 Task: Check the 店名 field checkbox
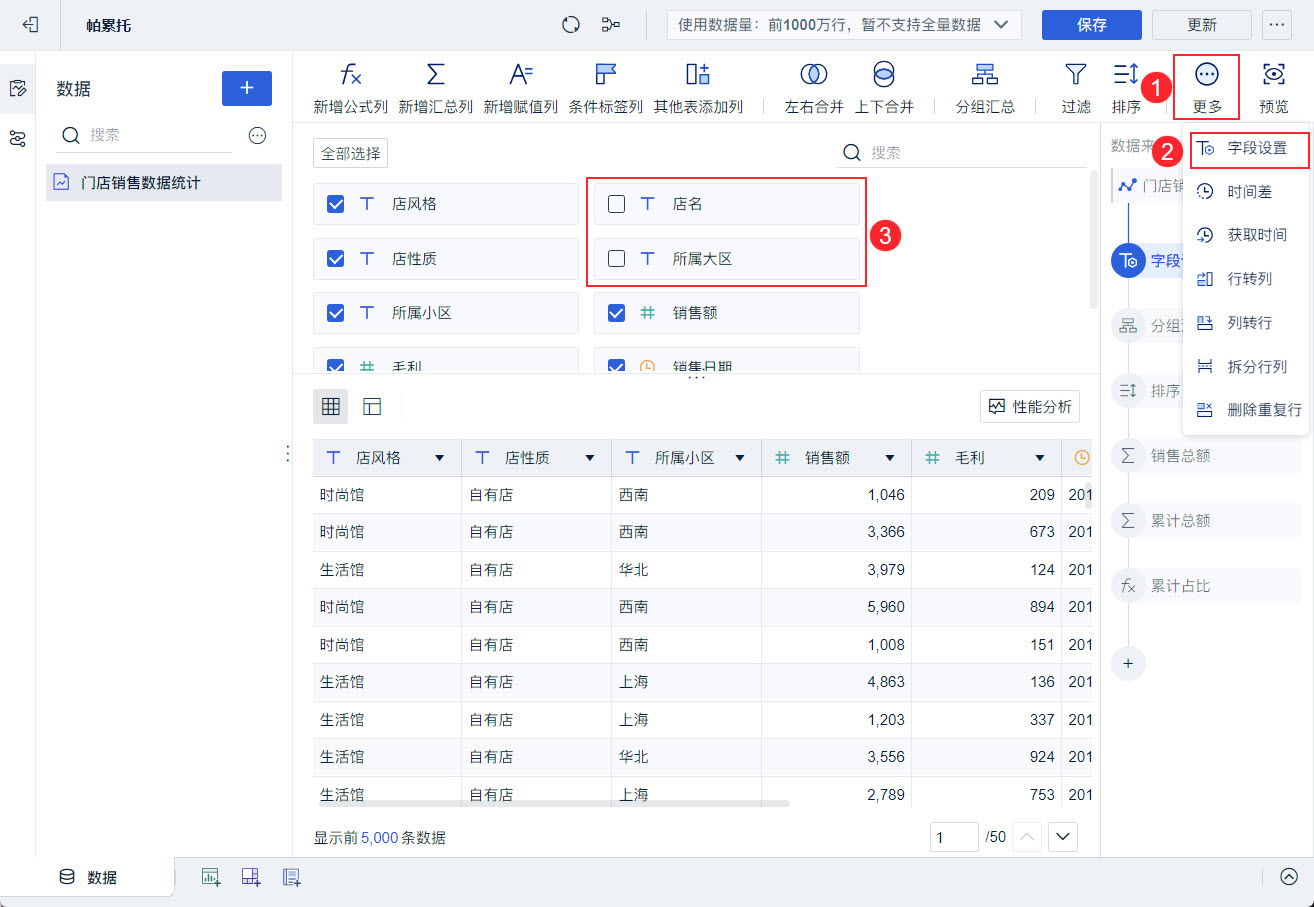pos(617,204)
